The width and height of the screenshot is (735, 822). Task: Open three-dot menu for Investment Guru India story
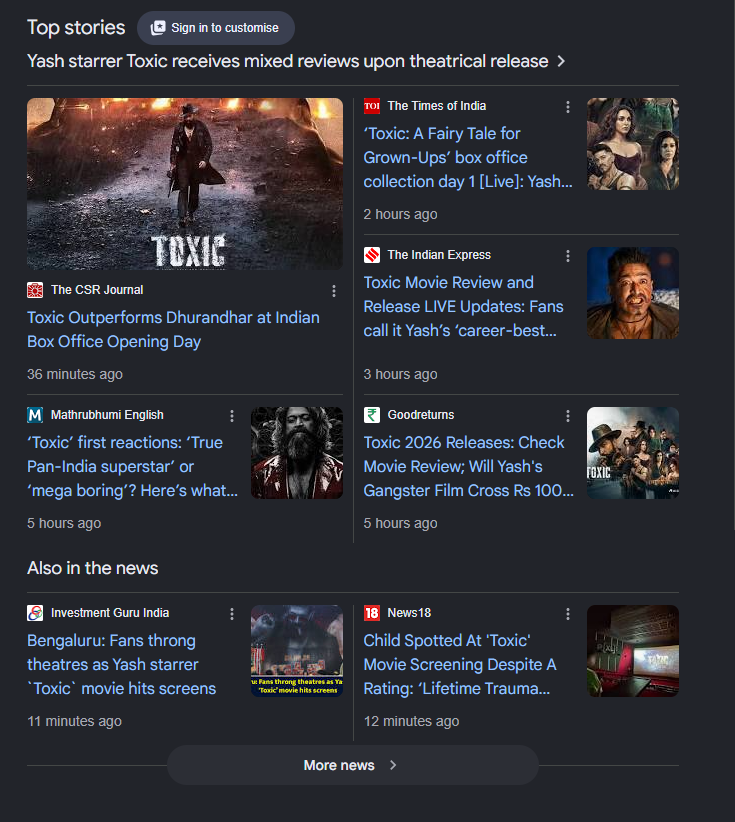[232, 614]
